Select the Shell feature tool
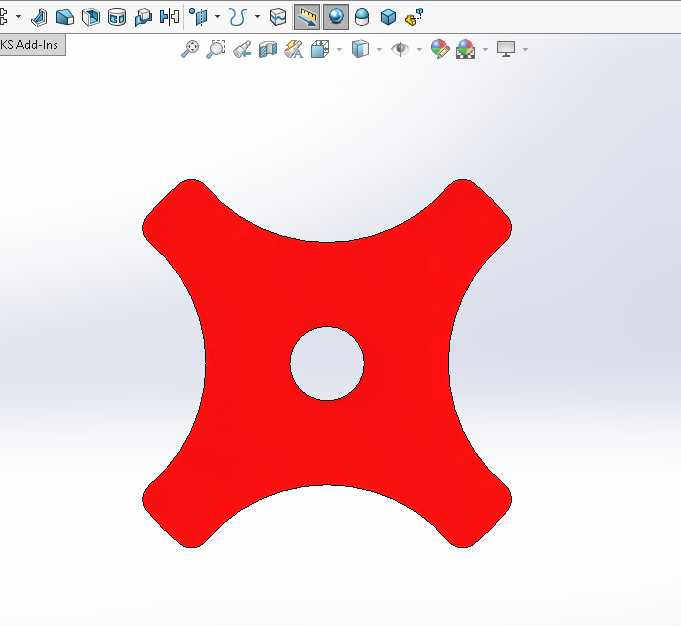Image resolution: width=681 pixels, height=626 pixels. [91, 17]
